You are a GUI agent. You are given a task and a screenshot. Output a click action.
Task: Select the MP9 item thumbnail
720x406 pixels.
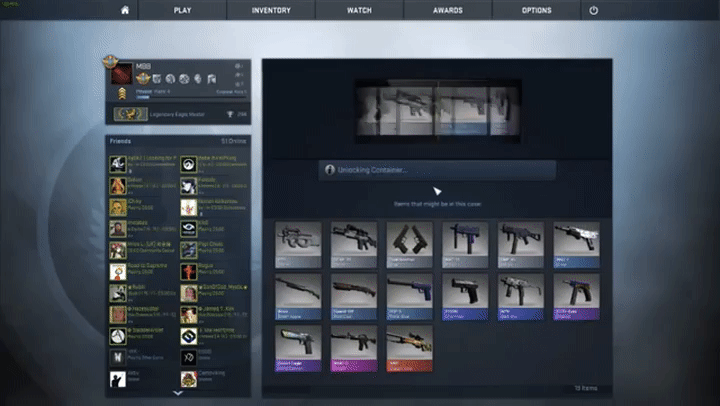(520, 297)
